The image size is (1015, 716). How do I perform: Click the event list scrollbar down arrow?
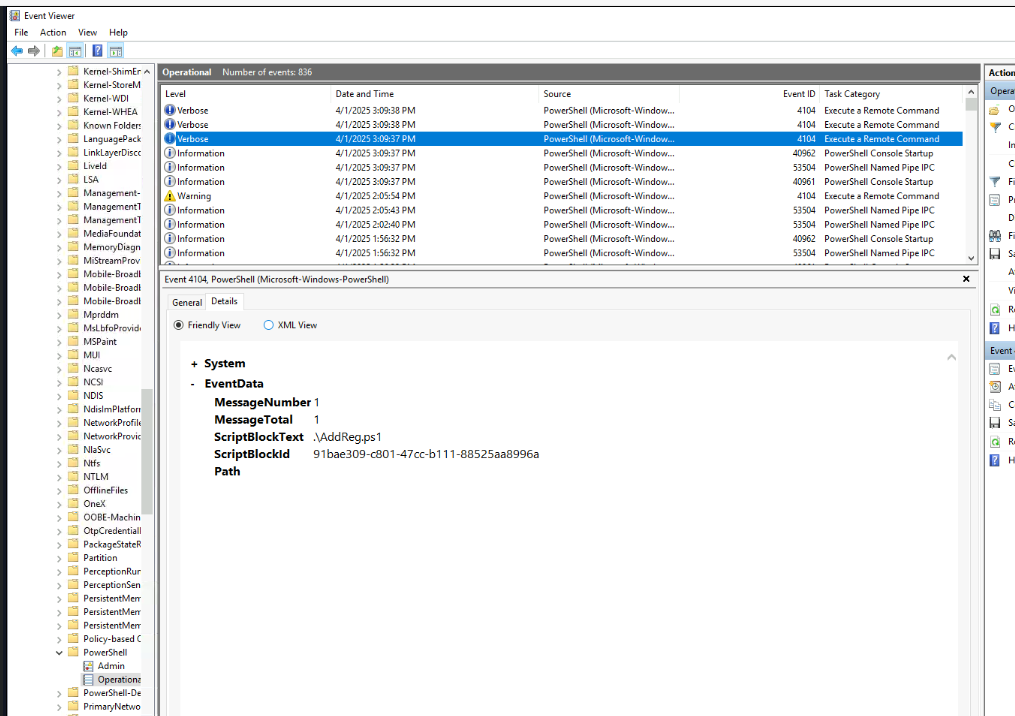tap(970, 258)
